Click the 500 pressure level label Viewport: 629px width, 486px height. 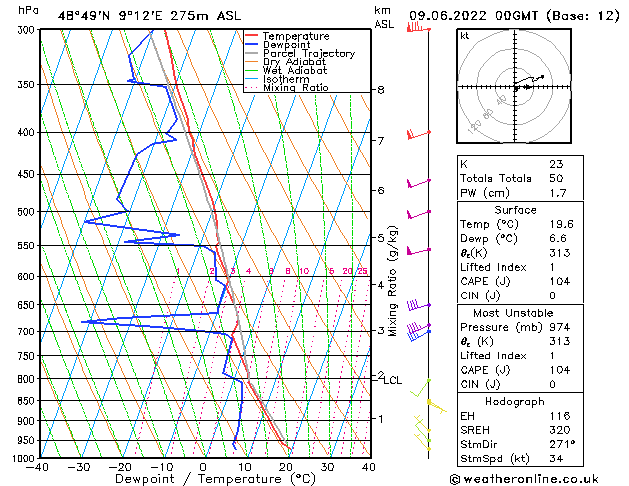click(28, 212)
